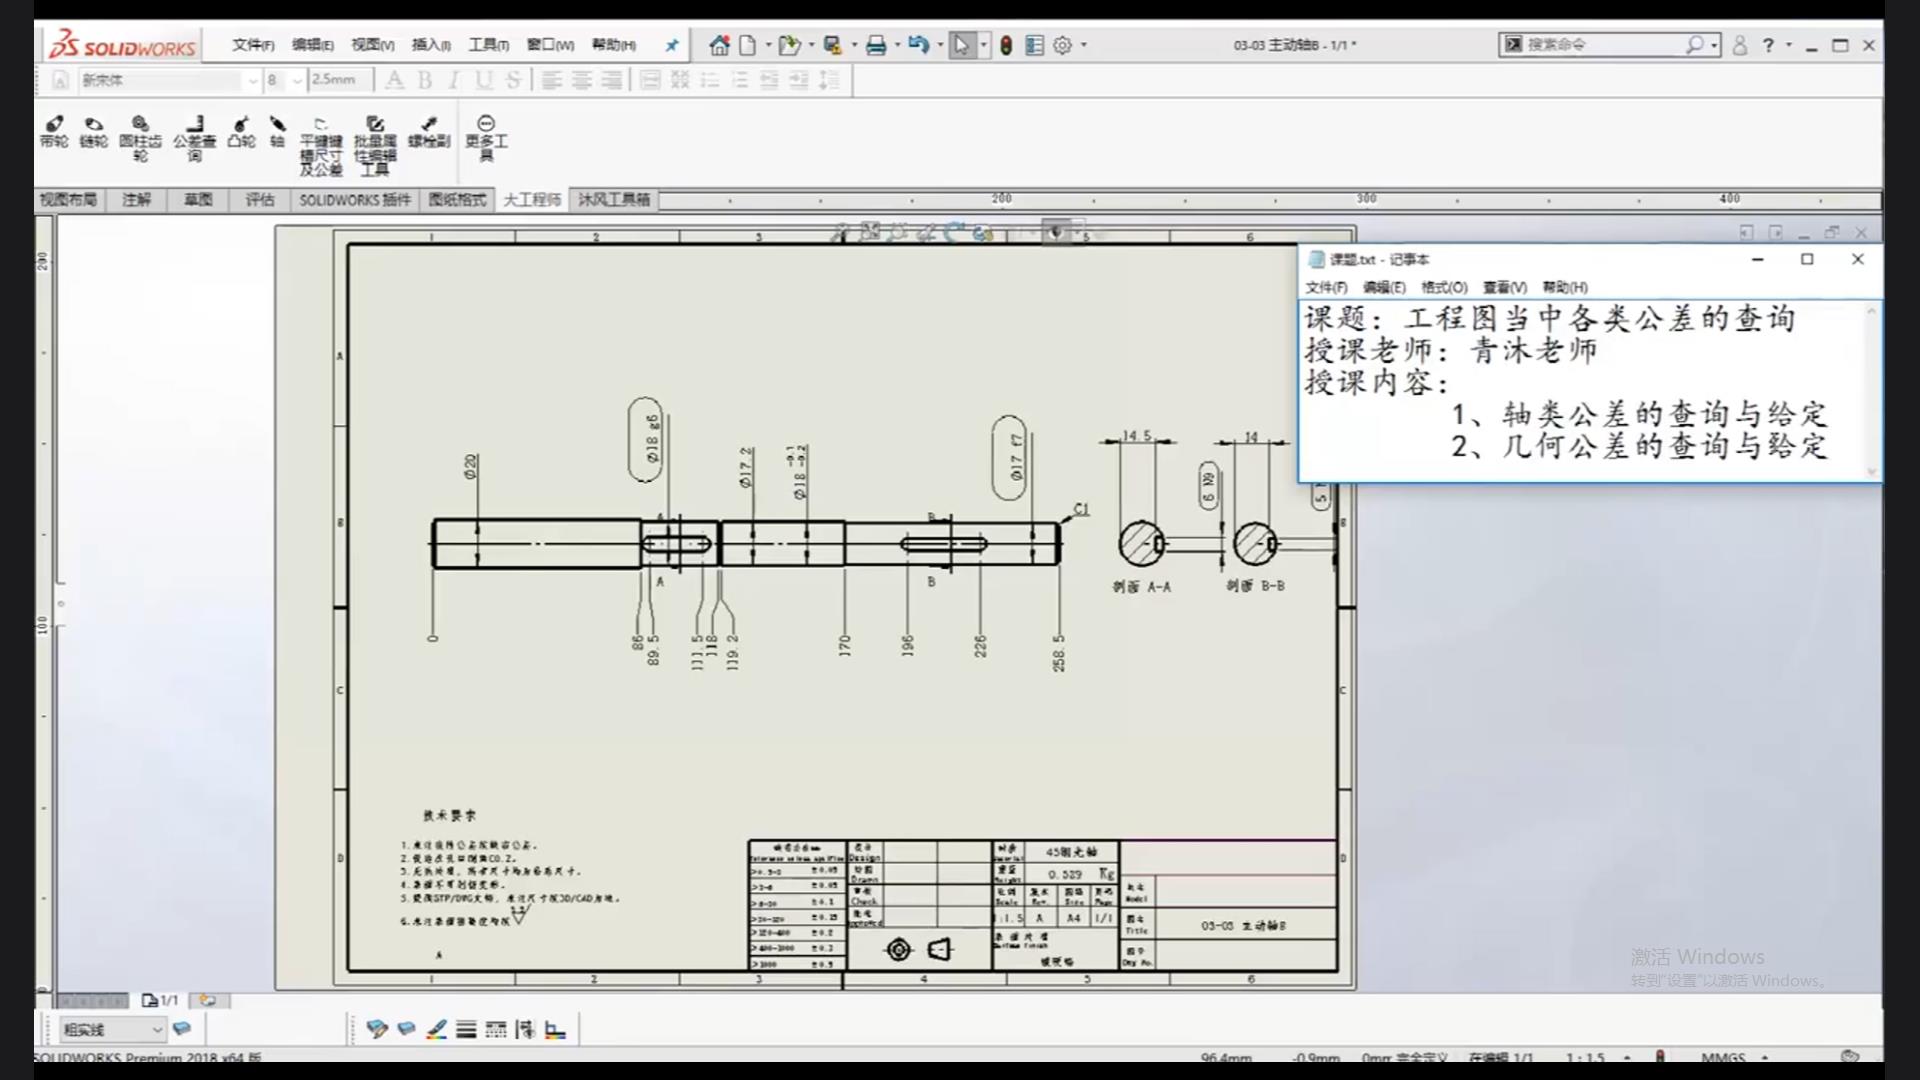Expand the New document dropdown arrow

pos(769,45)
